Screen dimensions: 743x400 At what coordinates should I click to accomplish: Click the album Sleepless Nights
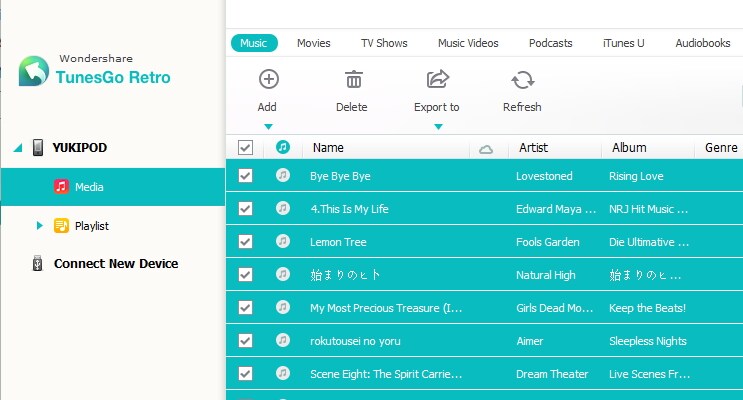tap(648, 341)
